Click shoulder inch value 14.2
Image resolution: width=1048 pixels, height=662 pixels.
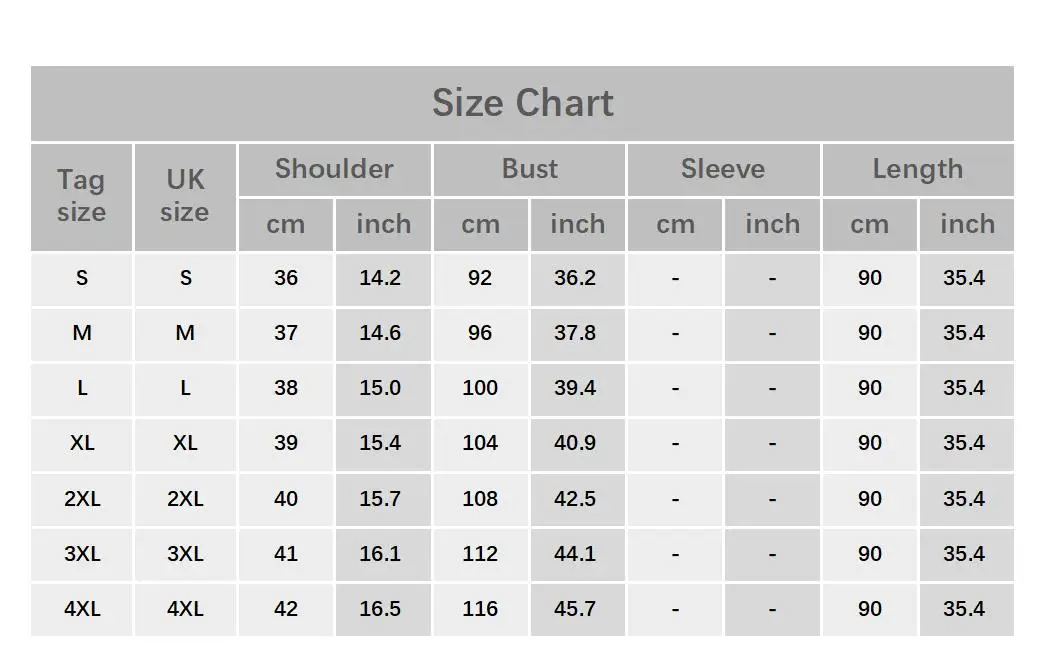[382, 279]
